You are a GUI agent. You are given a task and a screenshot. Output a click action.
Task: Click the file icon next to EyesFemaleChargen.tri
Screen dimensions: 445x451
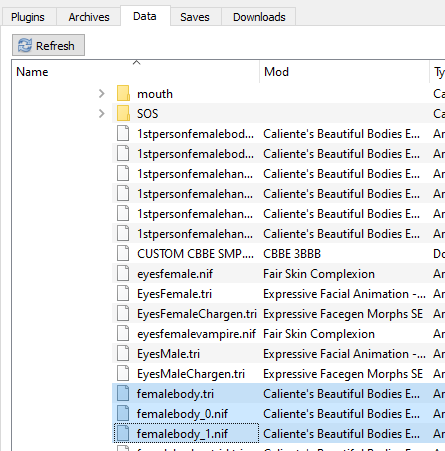pyautogui.click(x=123, y=313)
